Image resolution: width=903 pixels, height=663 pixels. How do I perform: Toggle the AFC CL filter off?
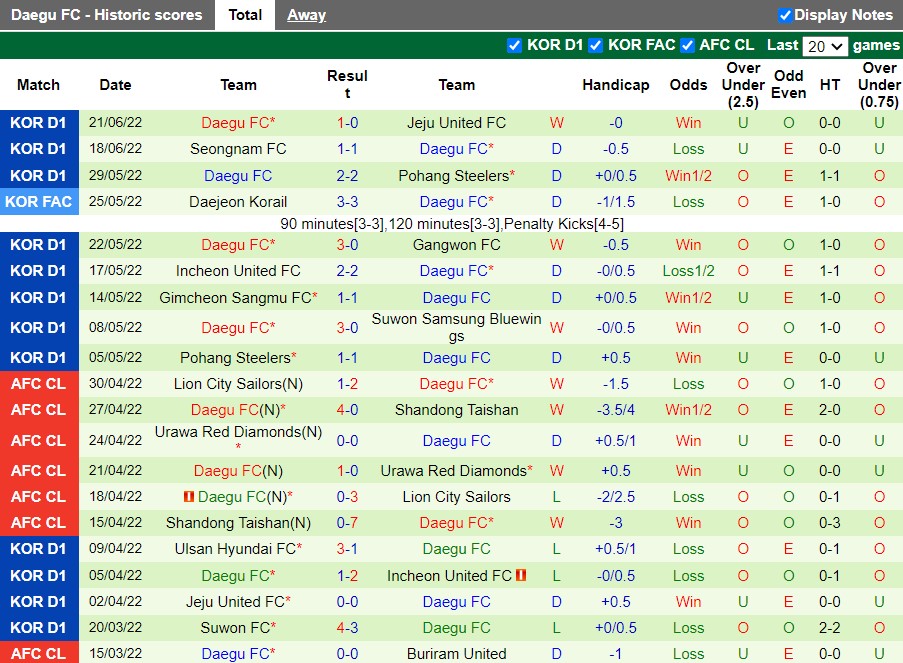(687, 45)
